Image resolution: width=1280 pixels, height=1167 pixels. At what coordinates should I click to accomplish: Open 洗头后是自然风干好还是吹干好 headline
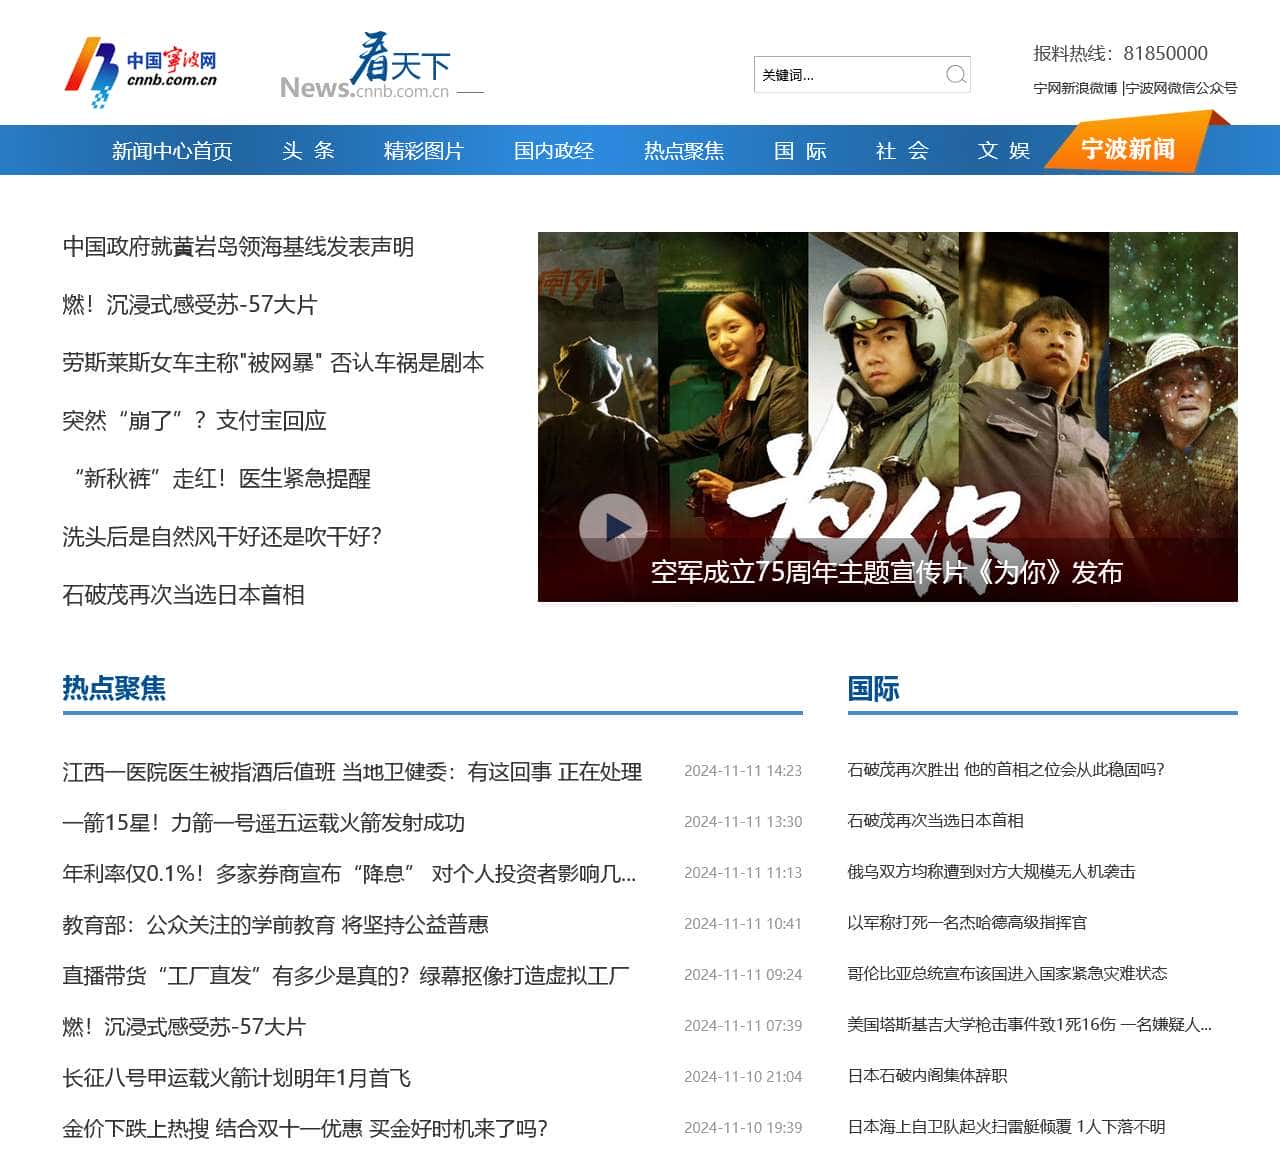tap(222, 537)
